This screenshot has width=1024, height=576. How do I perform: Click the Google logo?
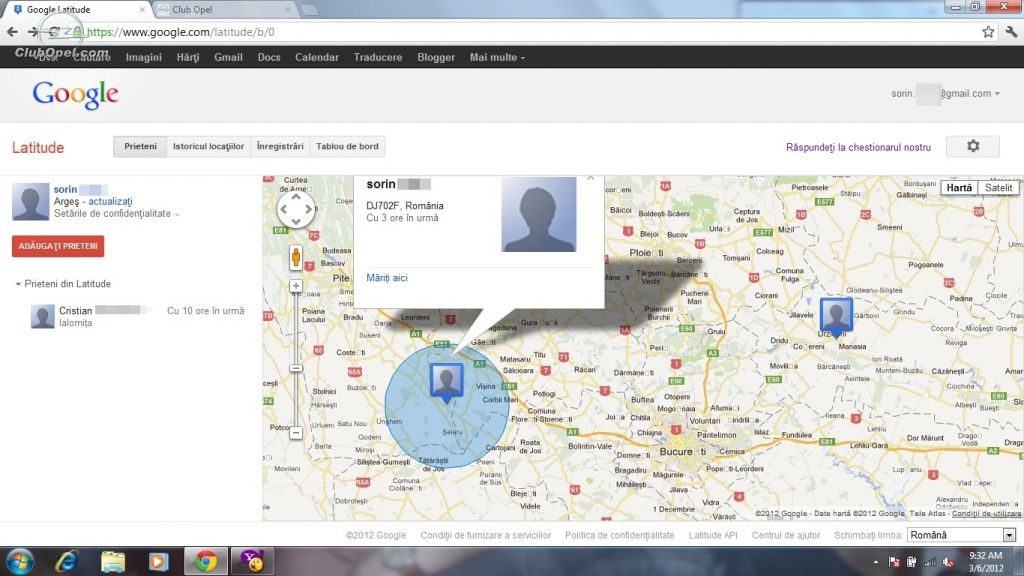pyautogui.click(x=76, y=95)
